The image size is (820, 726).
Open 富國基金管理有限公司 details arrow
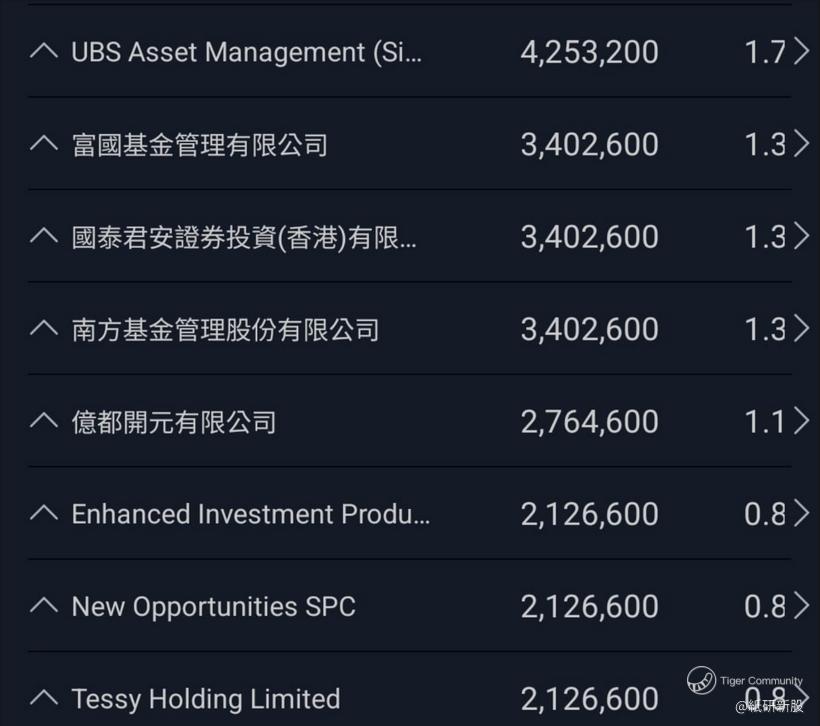801,143
